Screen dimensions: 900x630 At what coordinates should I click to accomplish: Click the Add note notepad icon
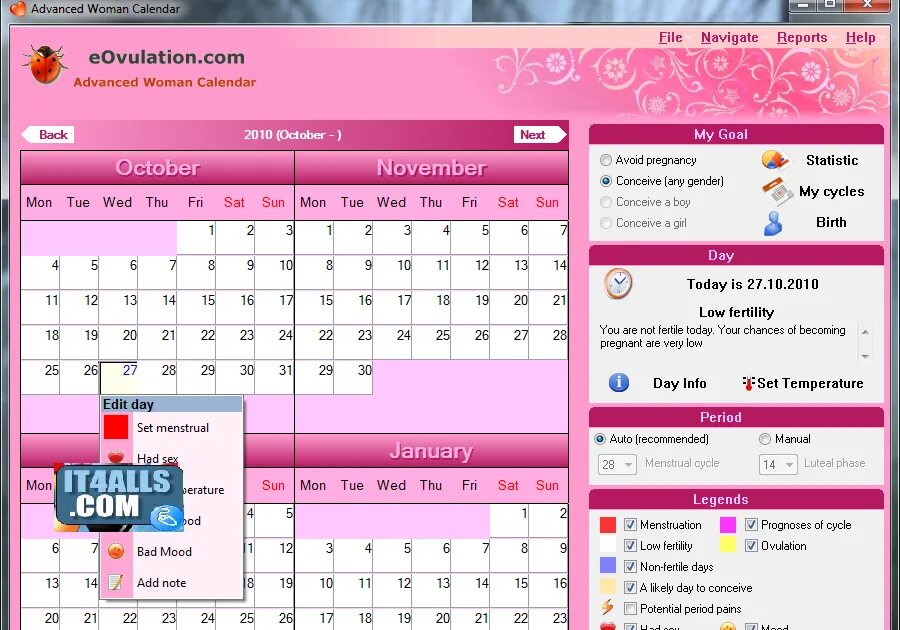116,582
